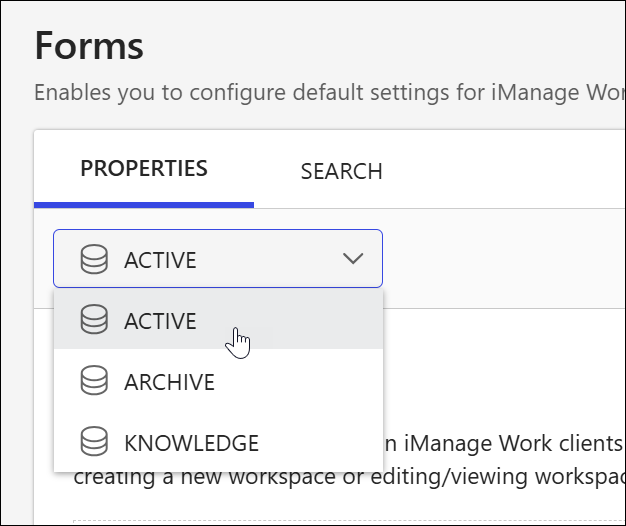
Task: Click database icon beside KNOWLEDGE option
Action: point(94,441)
